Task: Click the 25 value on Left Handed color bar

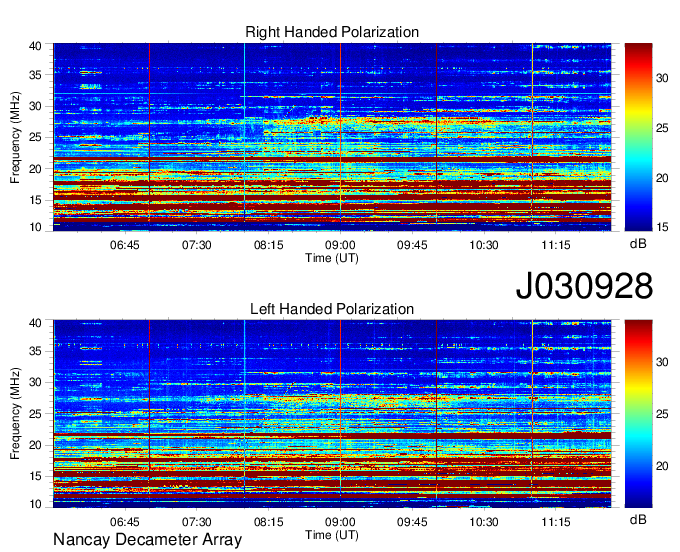Action: click(662, 415)
